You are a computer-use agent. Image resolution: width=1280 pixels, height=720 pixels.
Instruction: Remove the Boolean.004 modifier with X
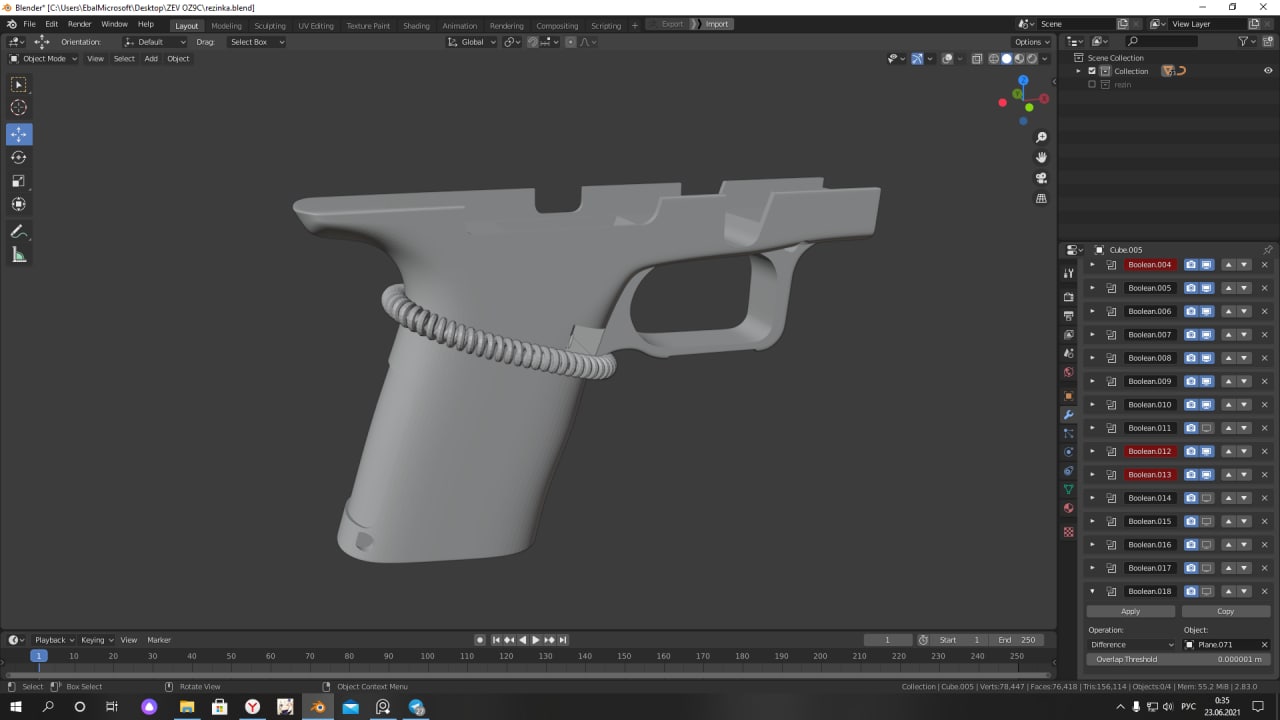pyautogui.click(x=1264, y=265)
